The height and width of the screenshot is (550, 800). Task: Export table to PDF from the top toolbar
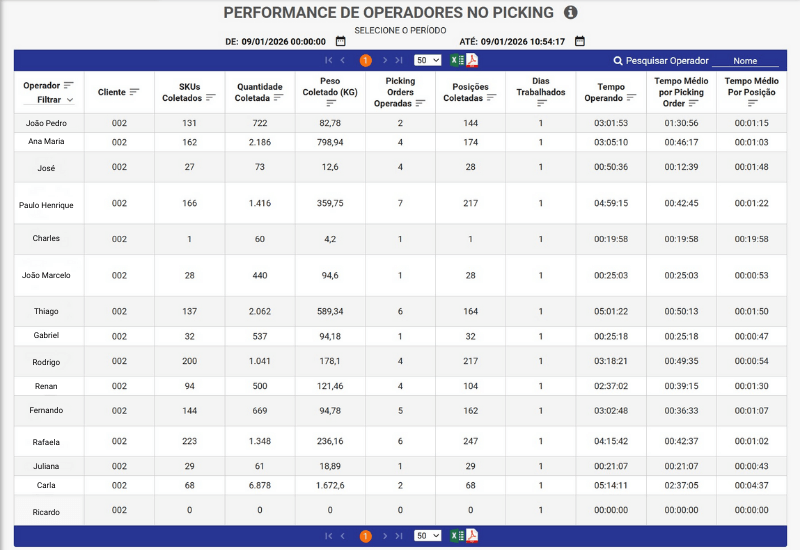(472, 60)
